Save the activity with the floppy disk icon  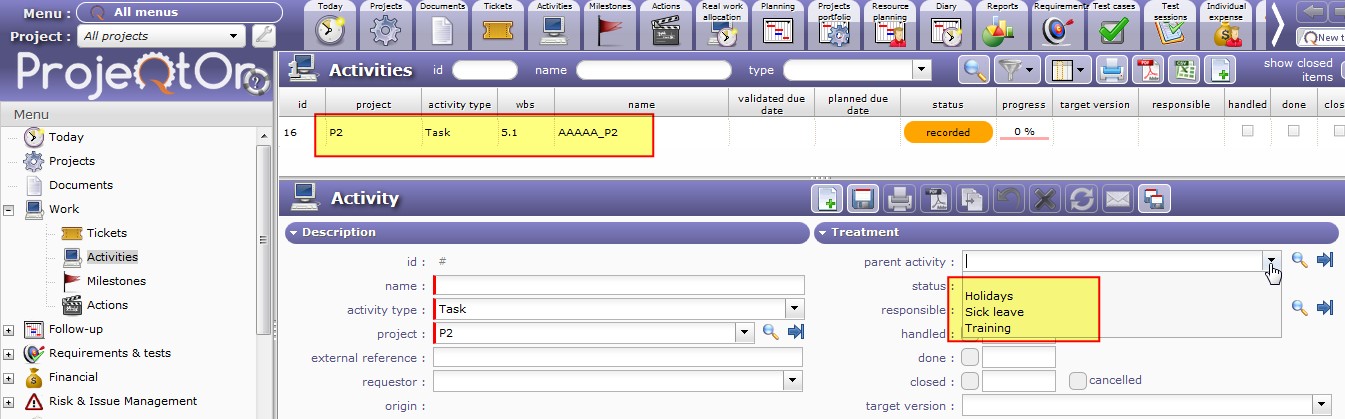click(x=863, y=198)
